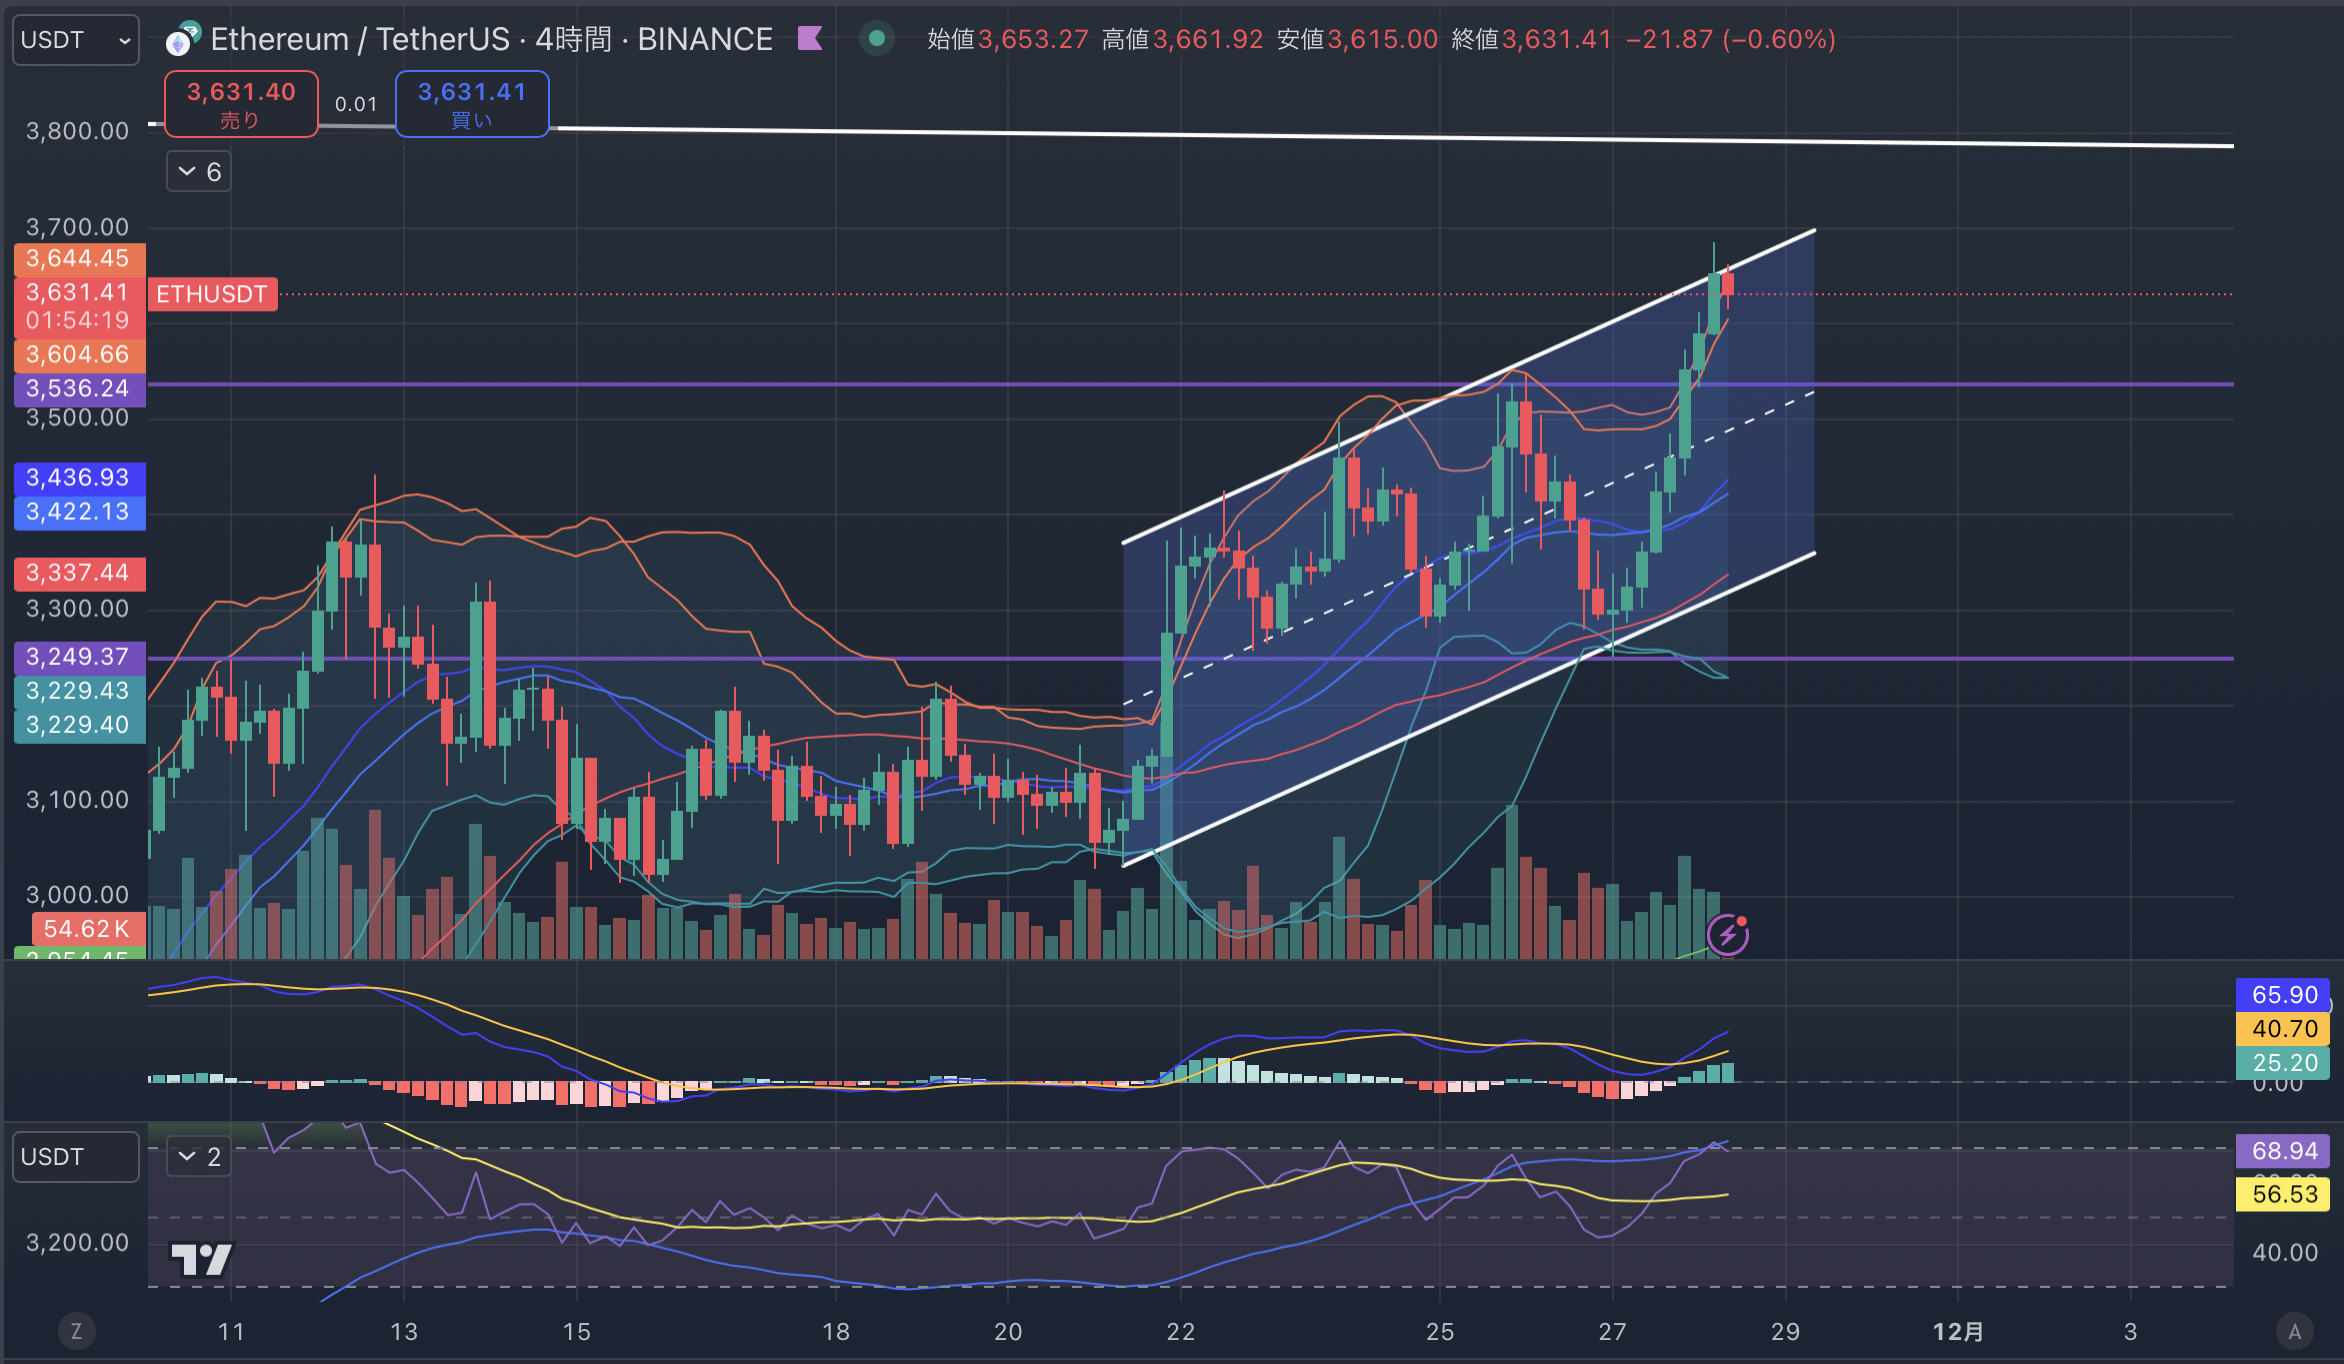Click the 3,644.45 orange price label
Viewport: 2344px width, 1364px height.
79,259
